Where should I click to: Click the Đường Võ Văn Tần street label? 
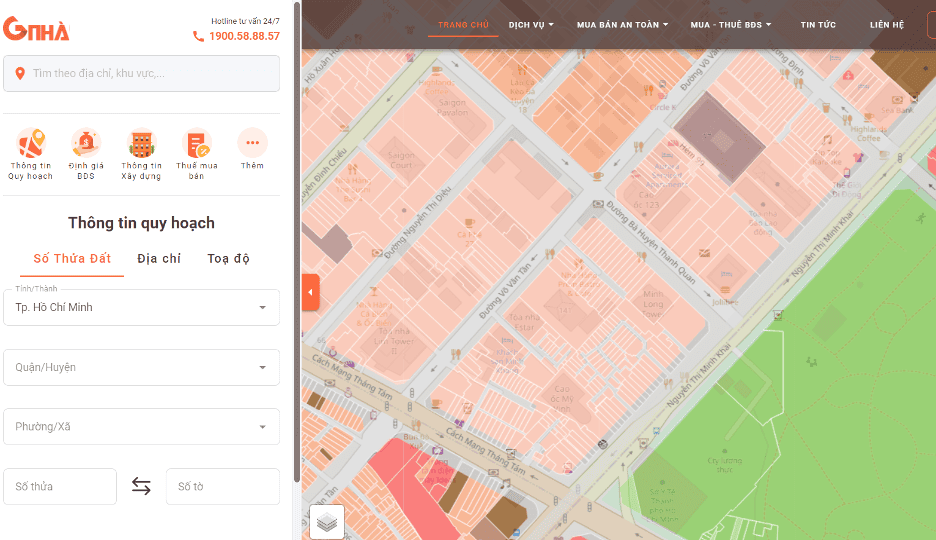click(505, 292)
